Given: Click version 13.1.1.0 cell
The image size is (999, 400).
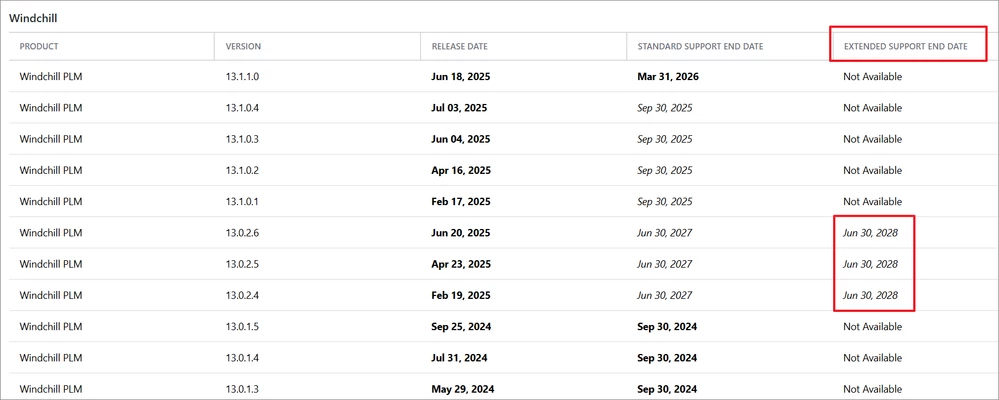Looking at the screenshot, I should tap(245, 77).
